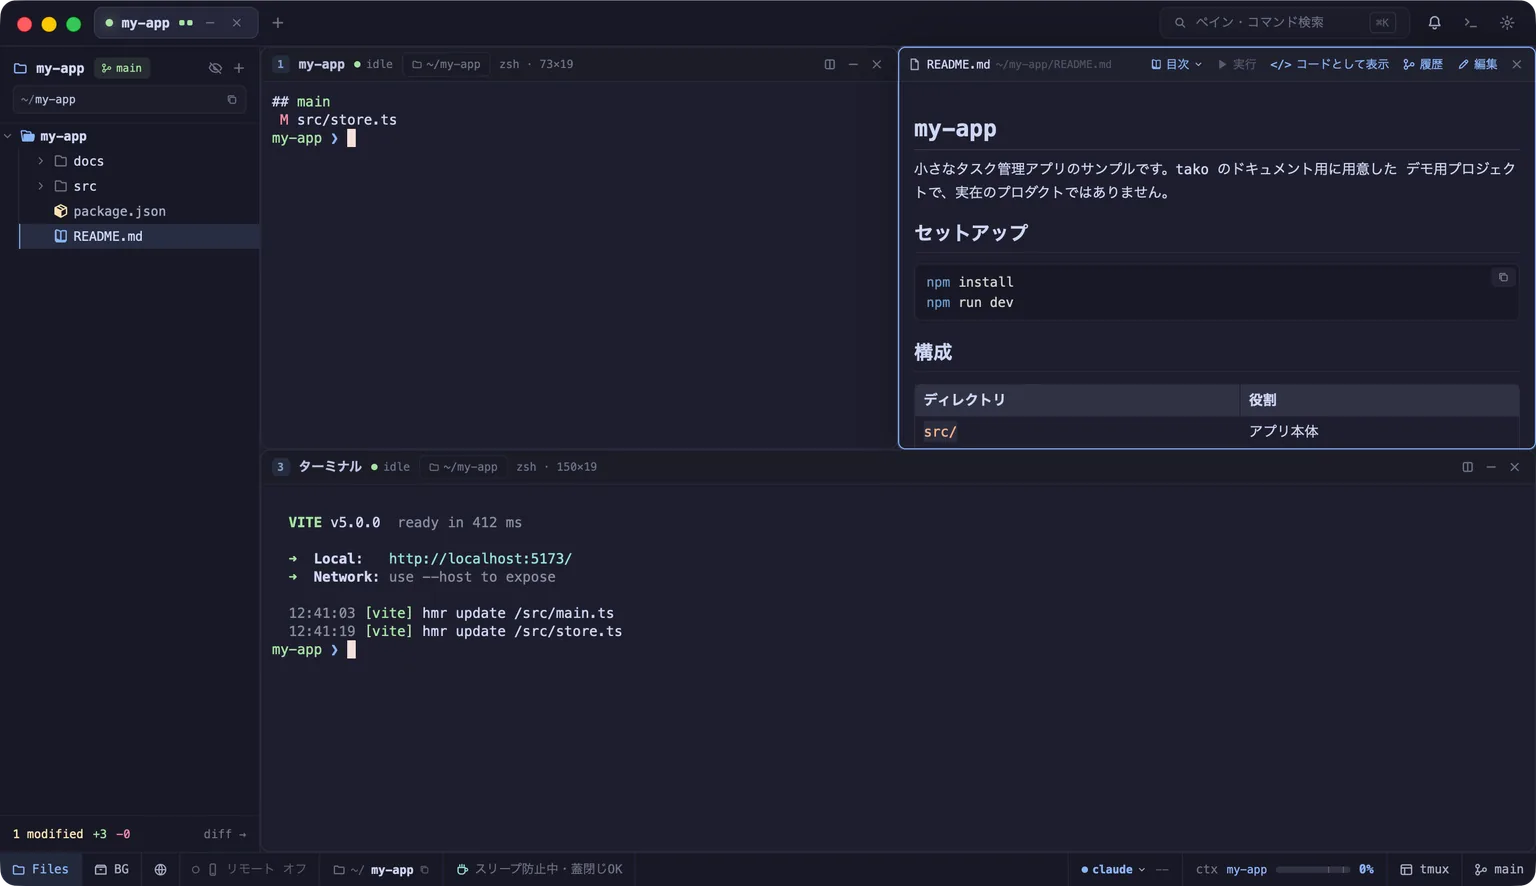This screenshot has height=886, width=1536.
Task: Click the main branch badge in sidebar
Action: click(x=122, y=68)
